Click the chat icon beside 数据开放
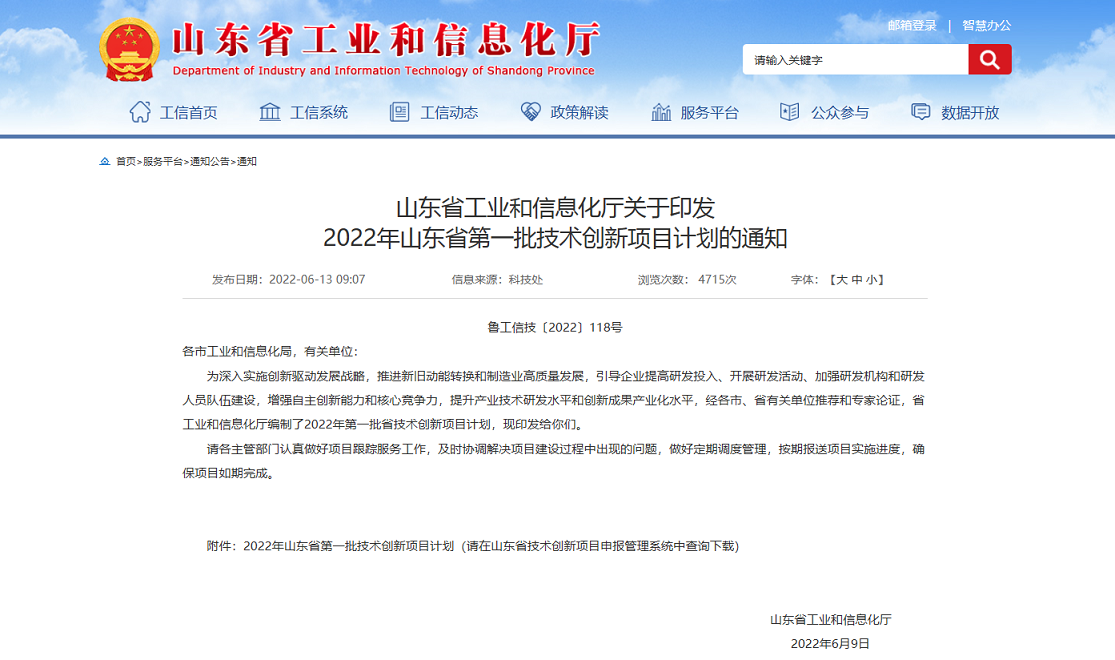This screenshot has width=1115, height=660. pos(921,112)
